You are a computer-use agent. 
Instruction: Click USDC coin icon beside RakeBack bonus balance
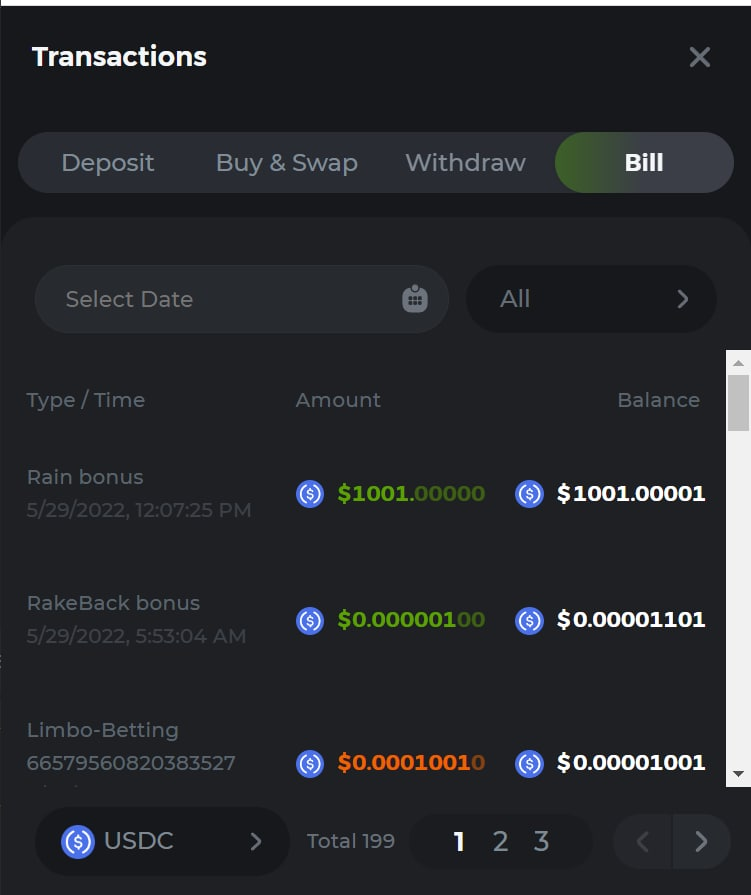529,620
